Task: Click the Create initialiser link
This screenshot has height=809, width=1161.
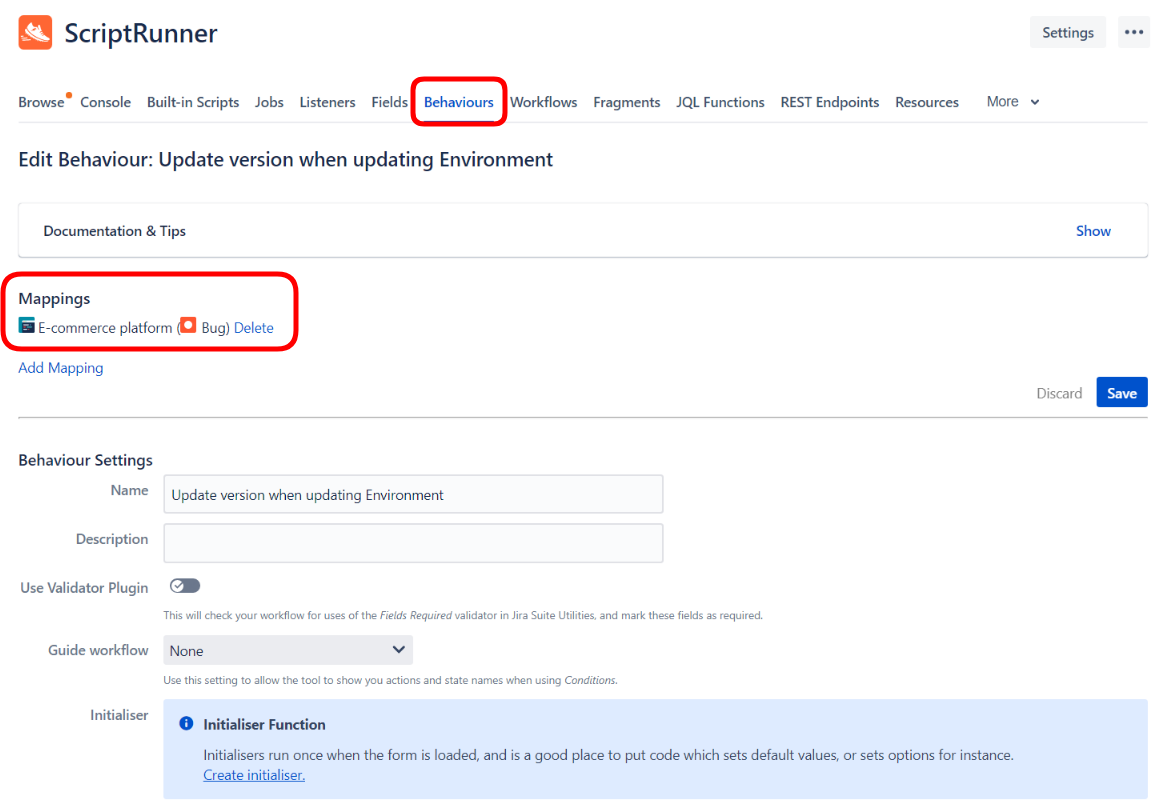Action: tap(254, 775)
